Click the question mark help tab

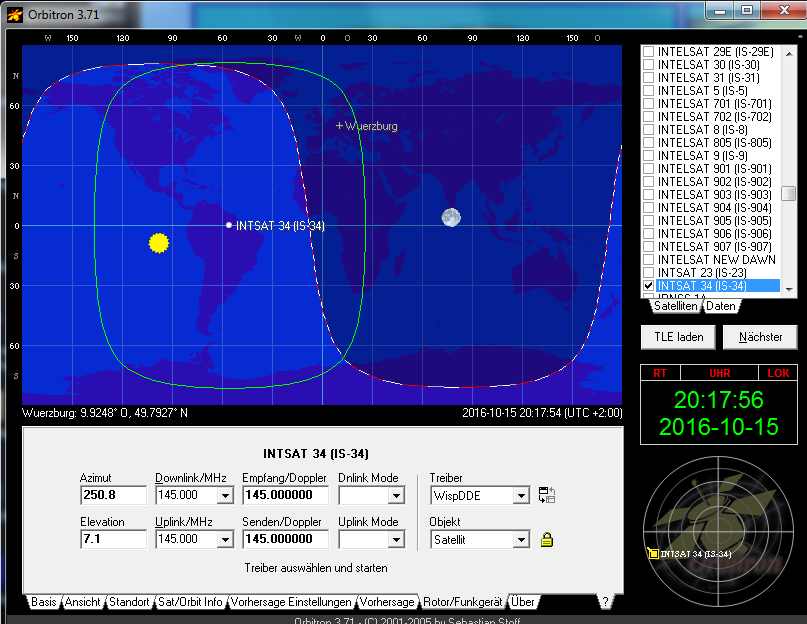[x=604, y=602]
